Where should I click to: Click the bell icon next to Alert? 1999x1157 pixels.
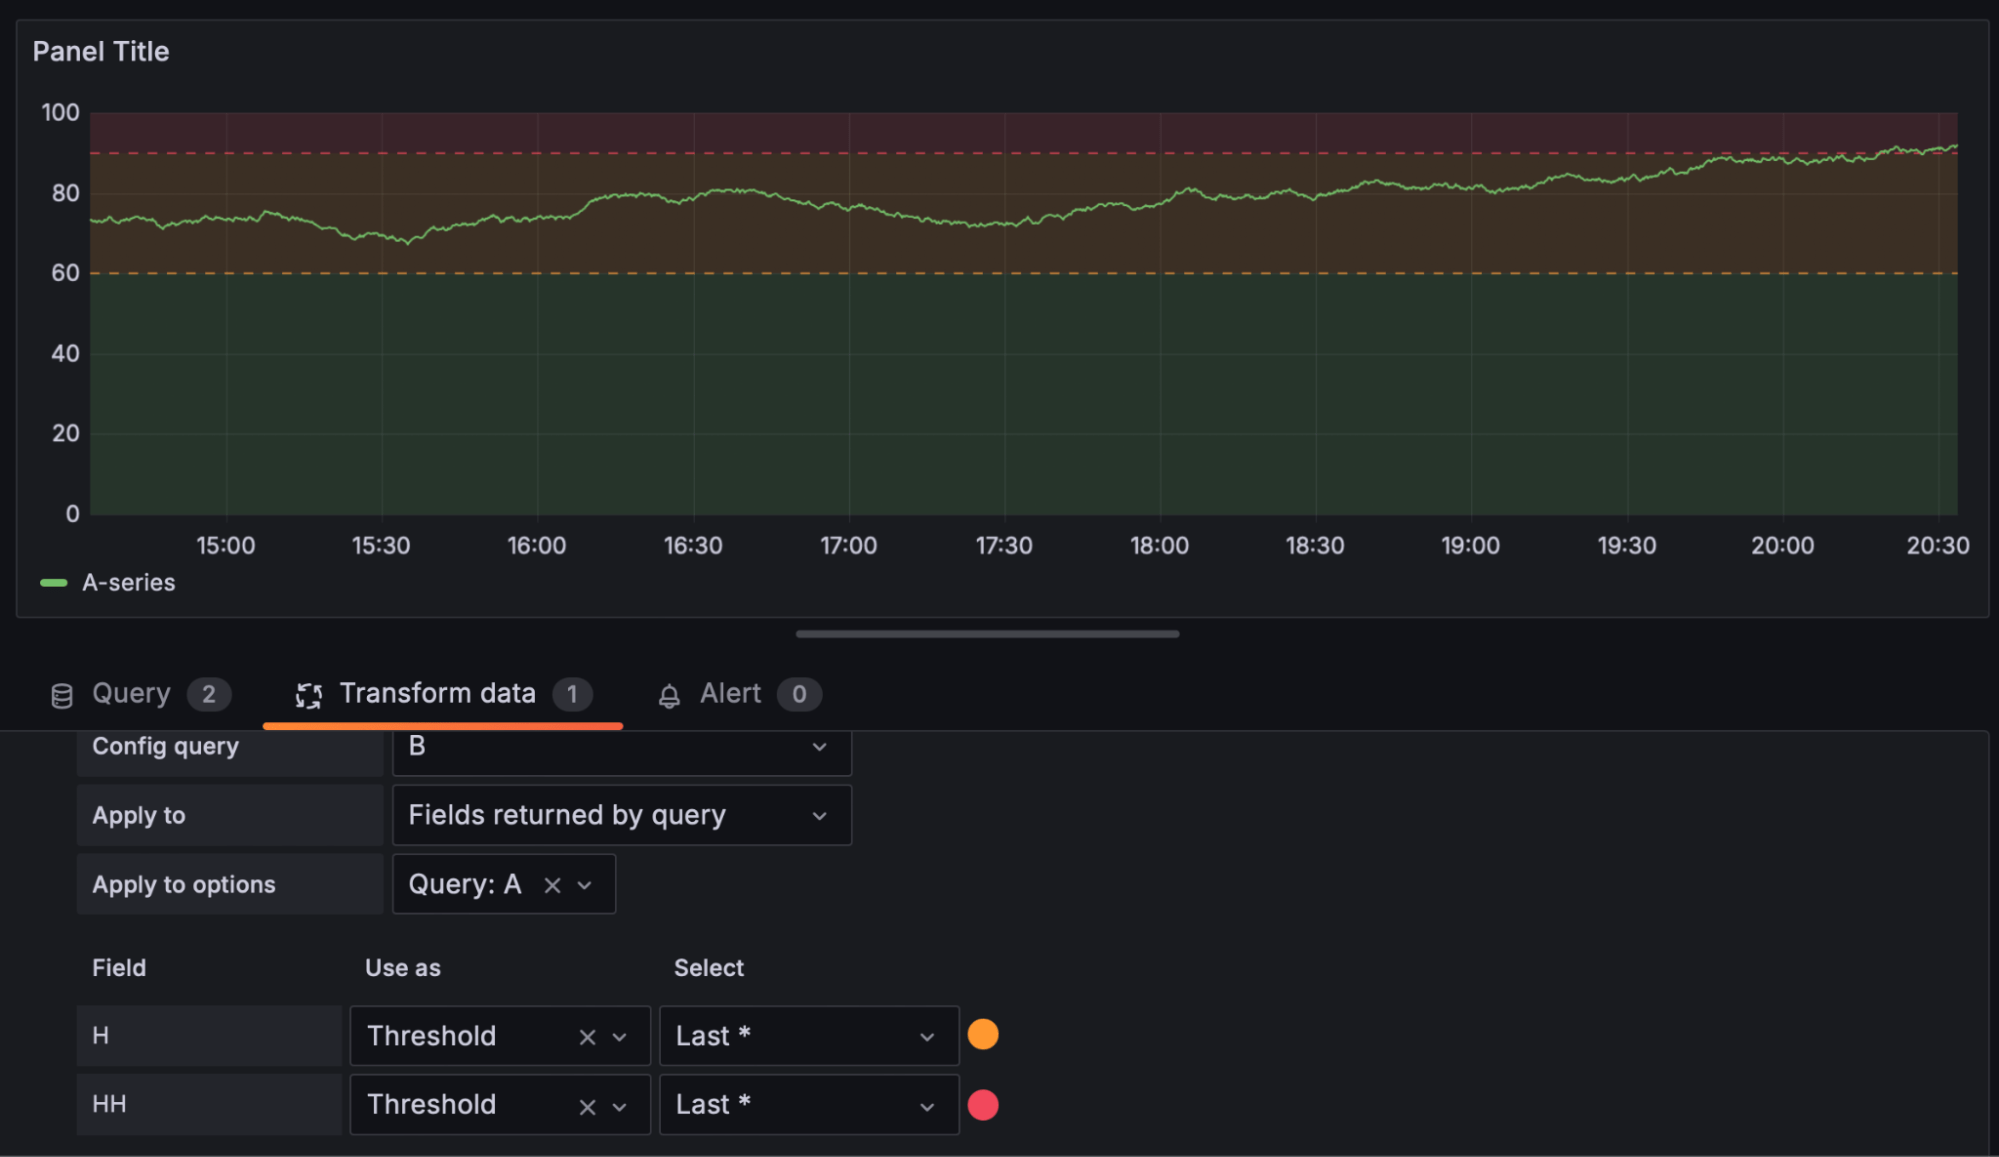pos(669,694)
